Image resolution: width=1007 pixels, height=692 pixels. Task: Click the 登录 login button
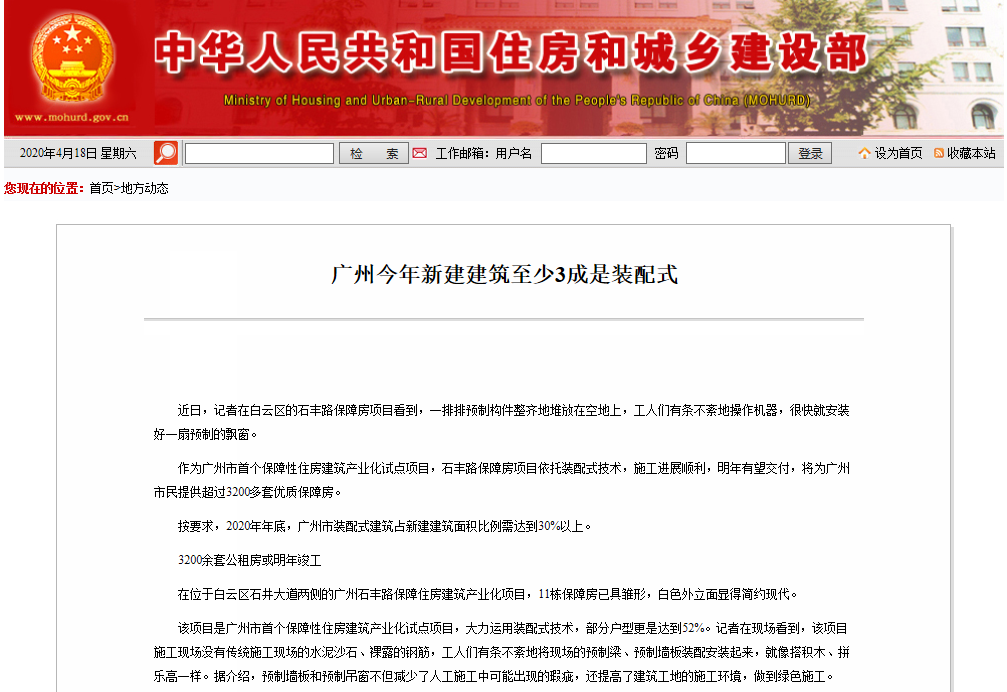[x=810, y=153]
